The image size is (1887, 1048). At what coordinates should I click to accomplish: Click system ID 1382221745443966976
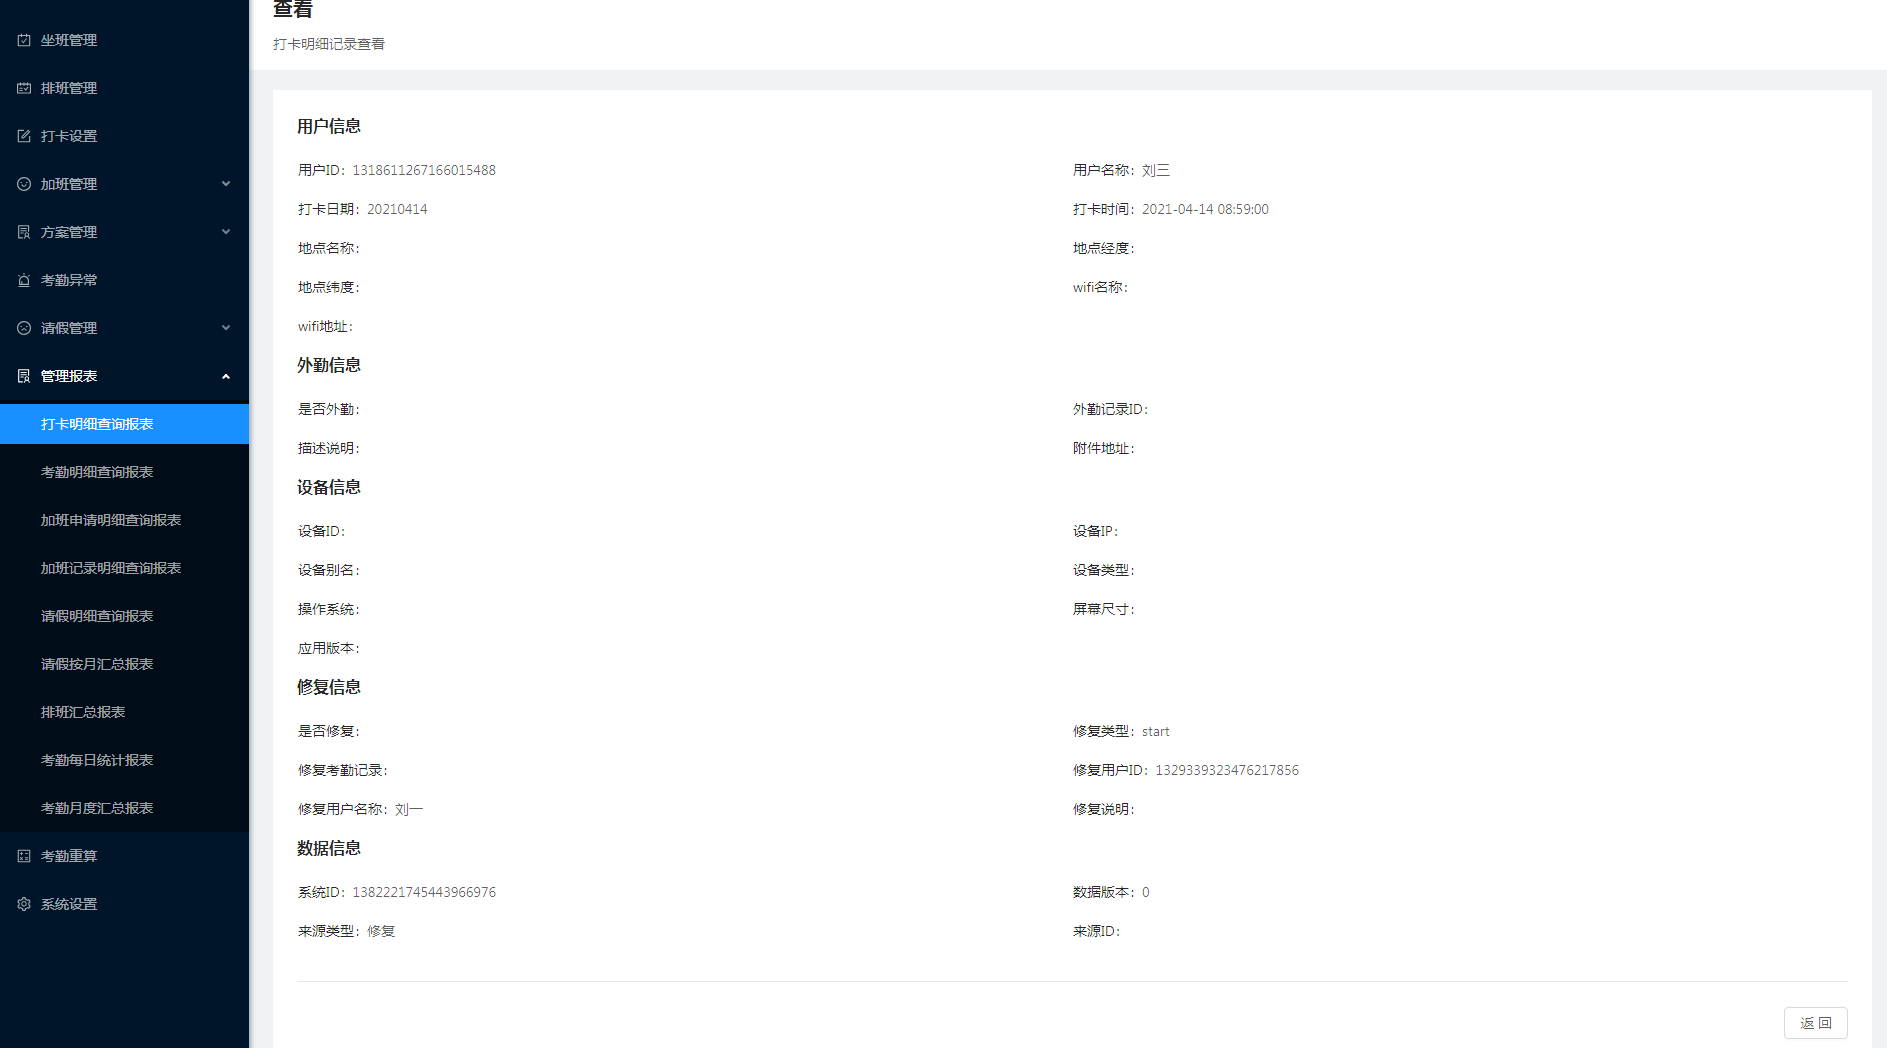click(x=424, y=892)
